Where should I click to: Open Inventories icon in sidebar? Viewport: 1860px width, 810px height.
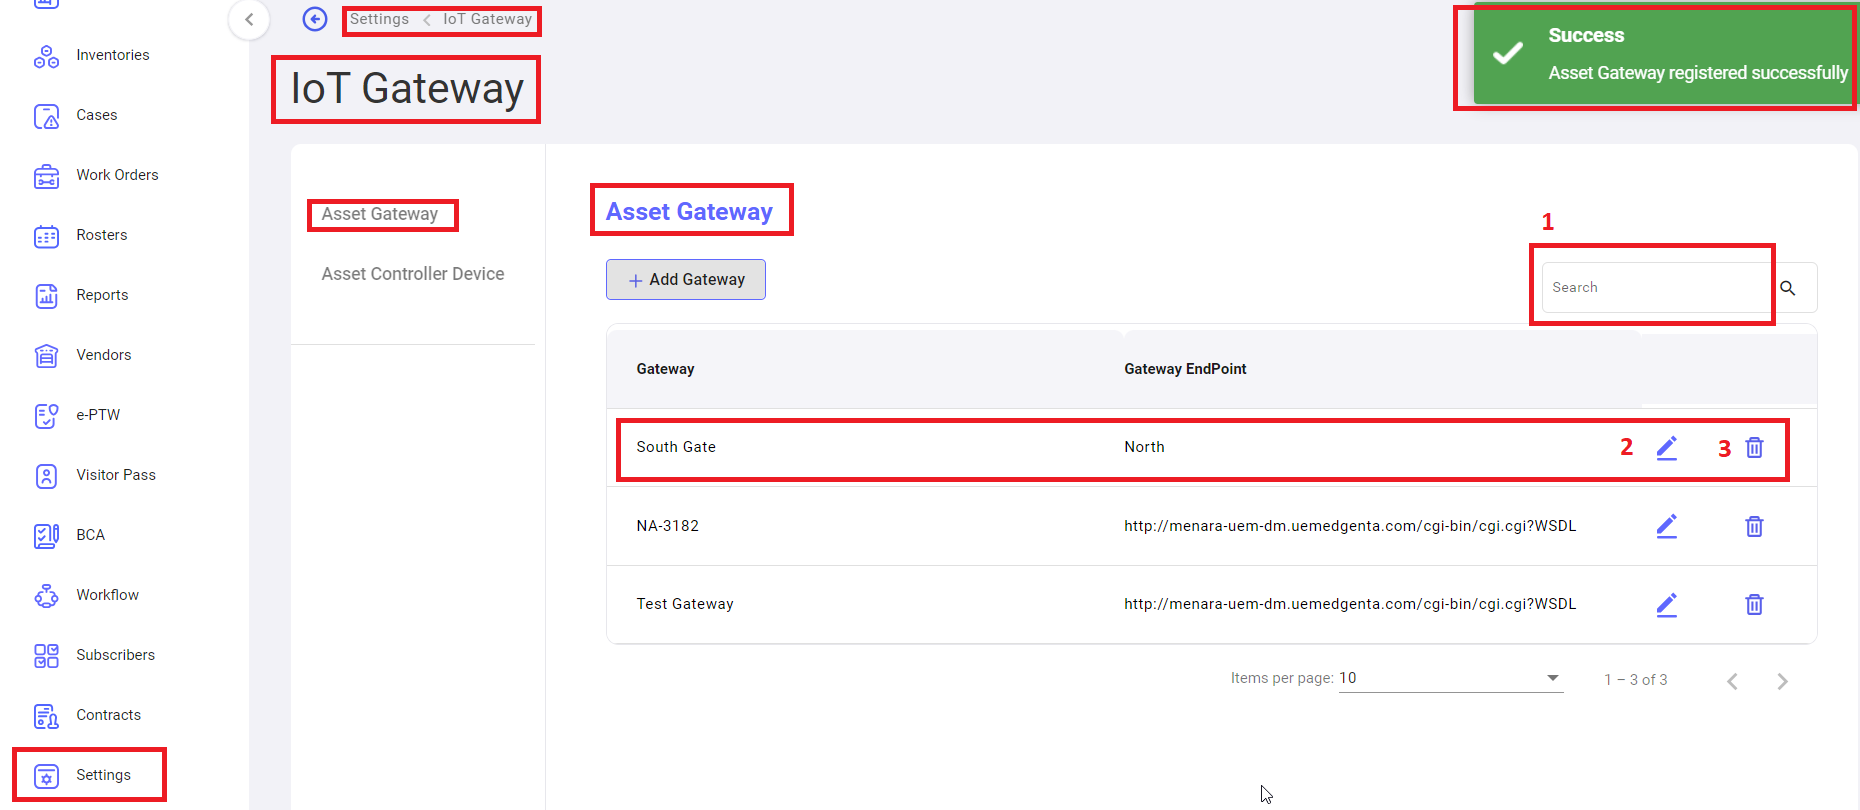point(46,56)
